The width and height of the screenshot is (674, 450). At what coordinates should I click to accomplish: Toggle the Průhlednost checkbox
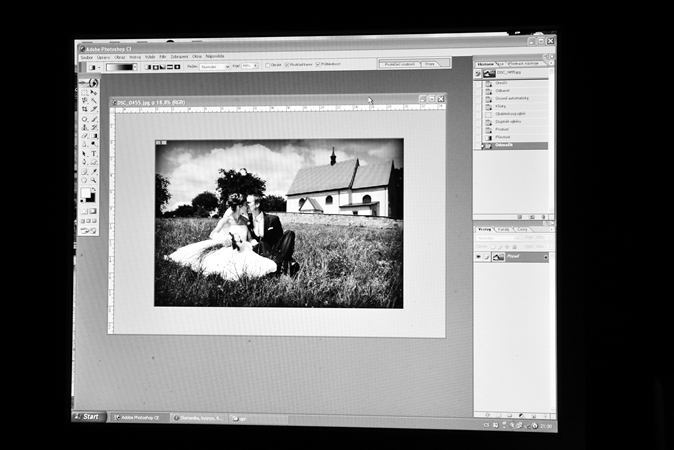[318, 64]
